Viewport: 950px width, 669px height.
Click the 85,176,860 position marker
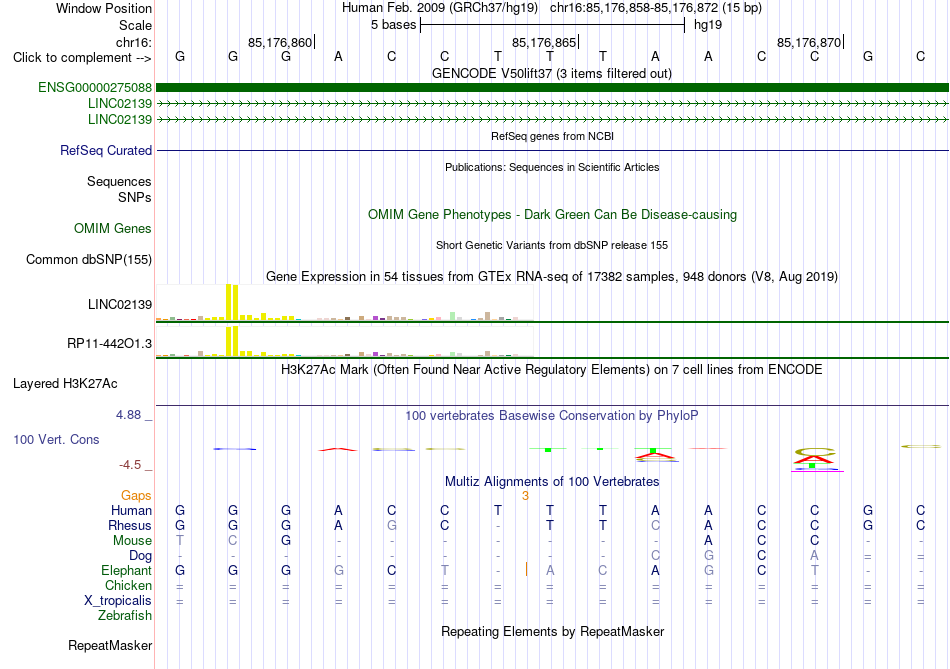(x=281, y=42)
